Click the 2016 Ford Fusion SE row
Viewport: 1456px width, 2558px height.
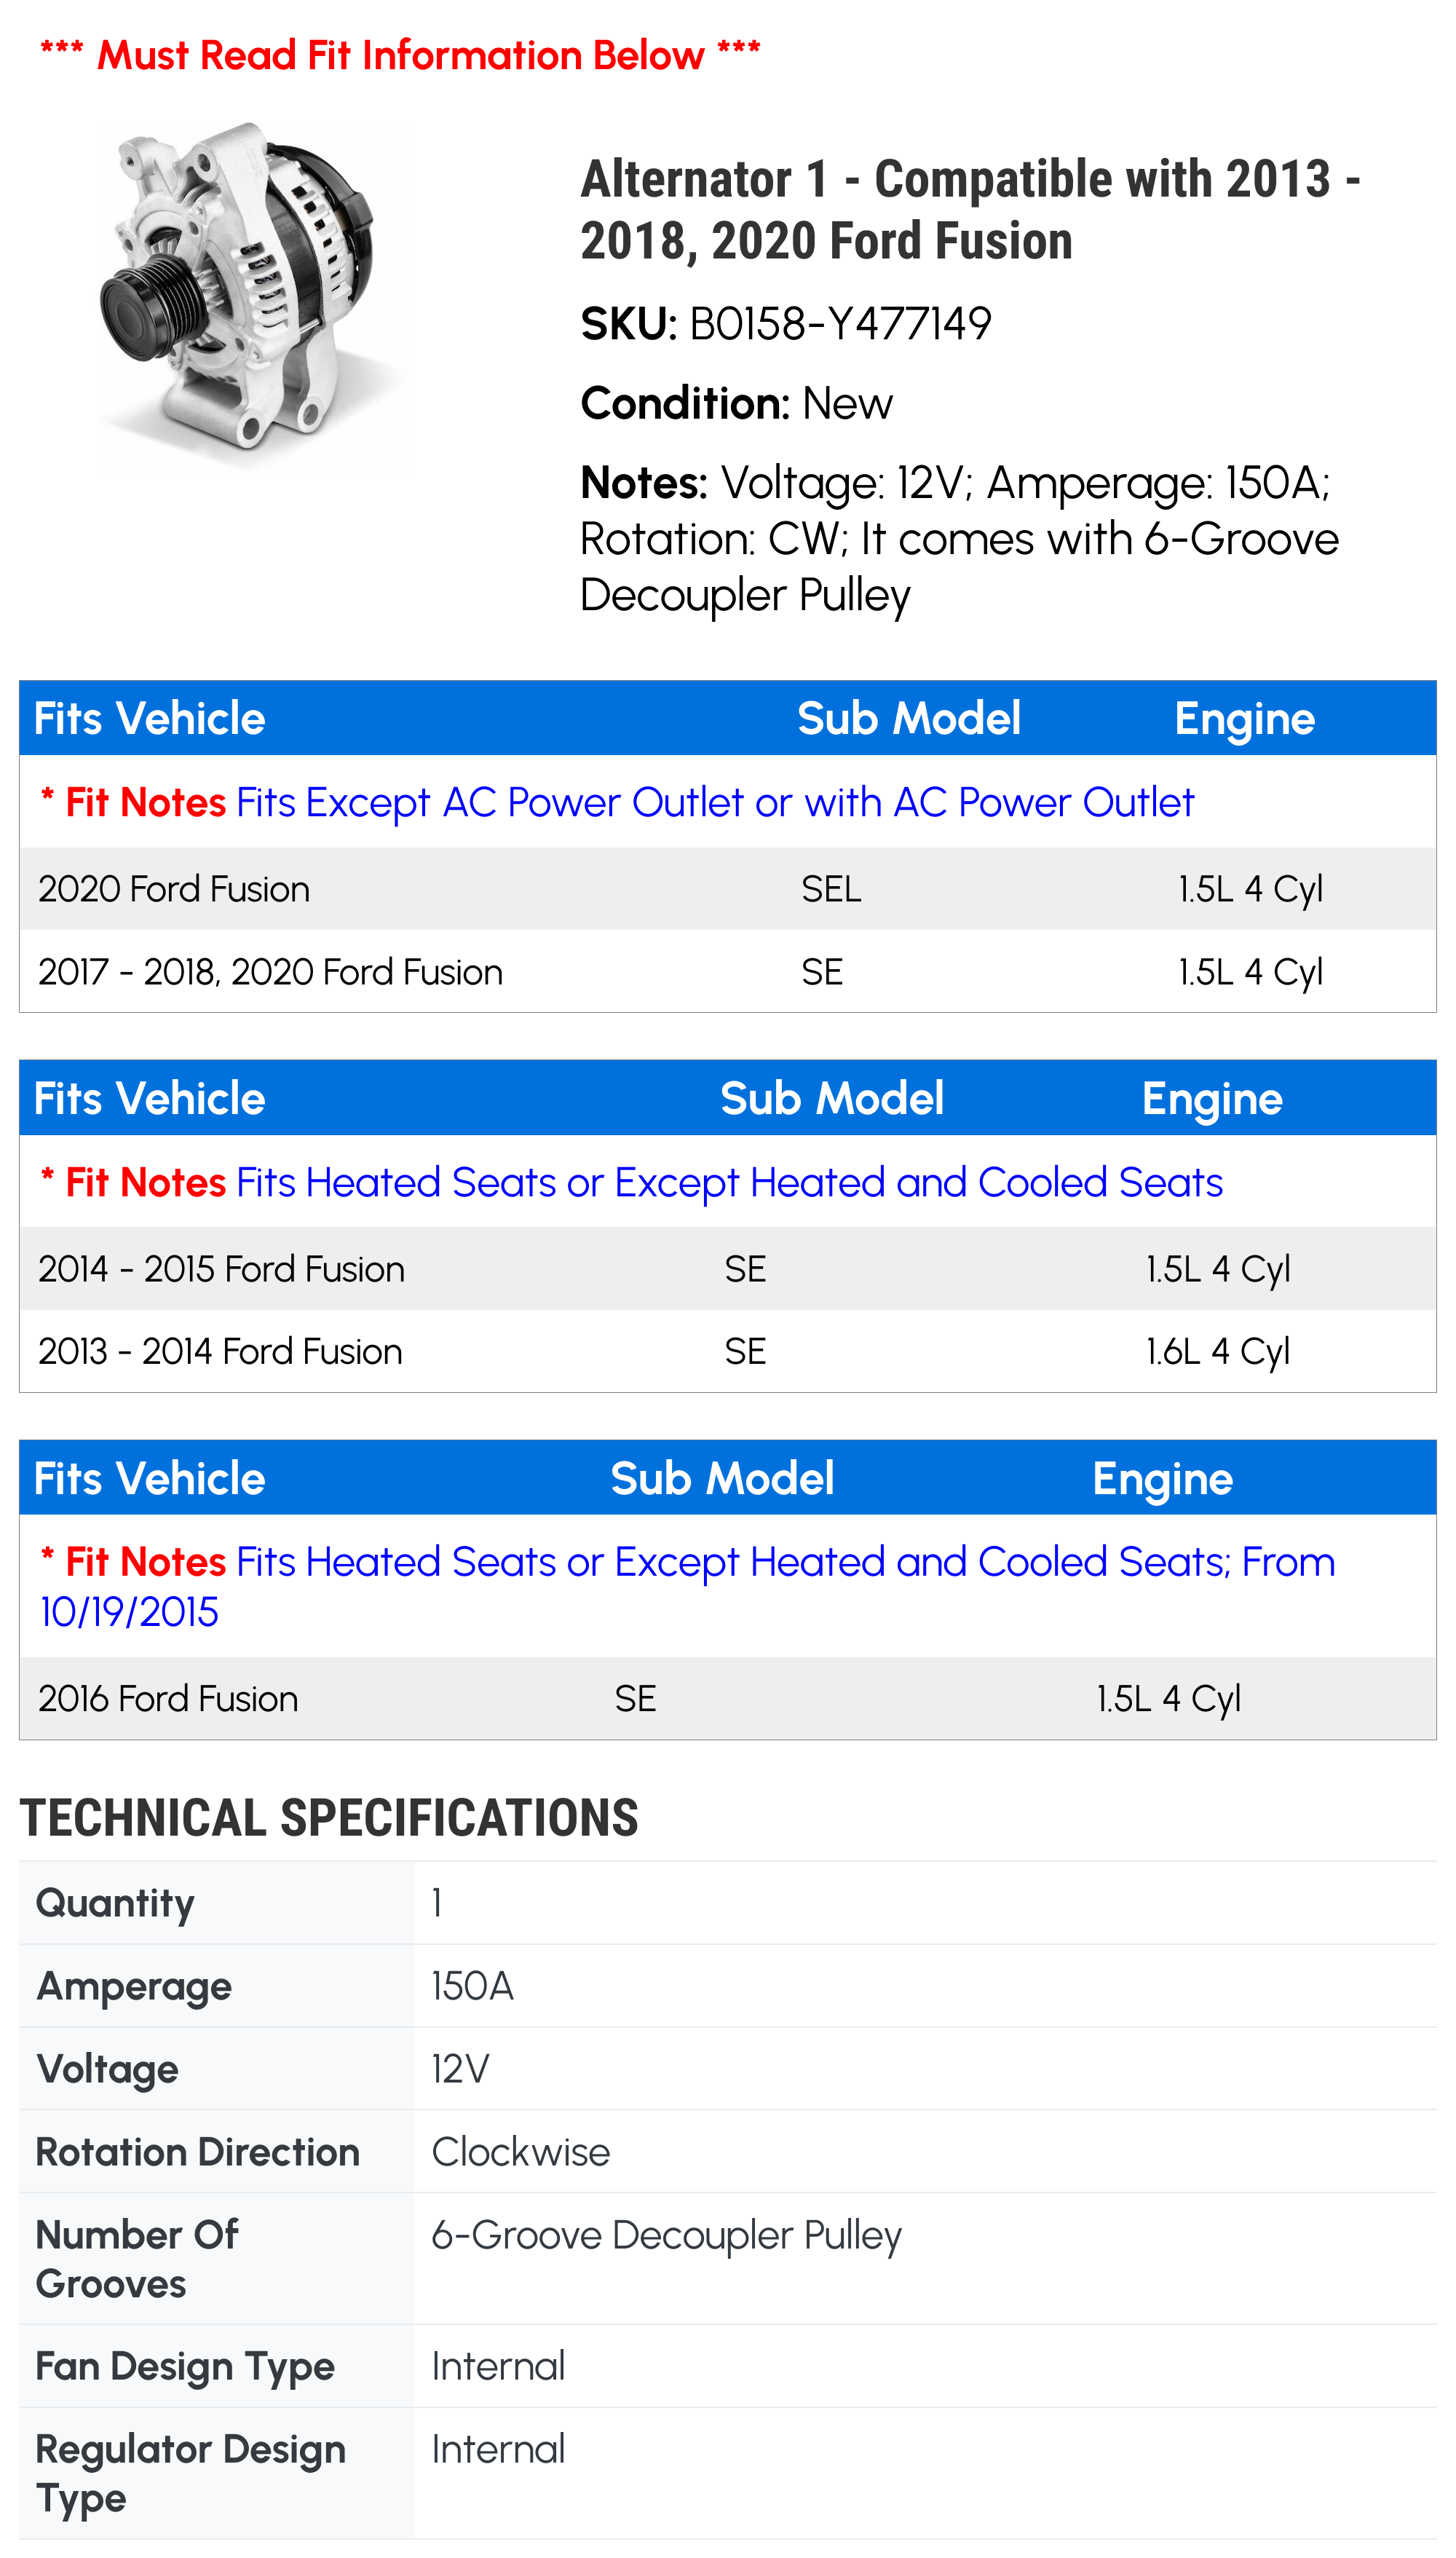tap(727, 1698)
